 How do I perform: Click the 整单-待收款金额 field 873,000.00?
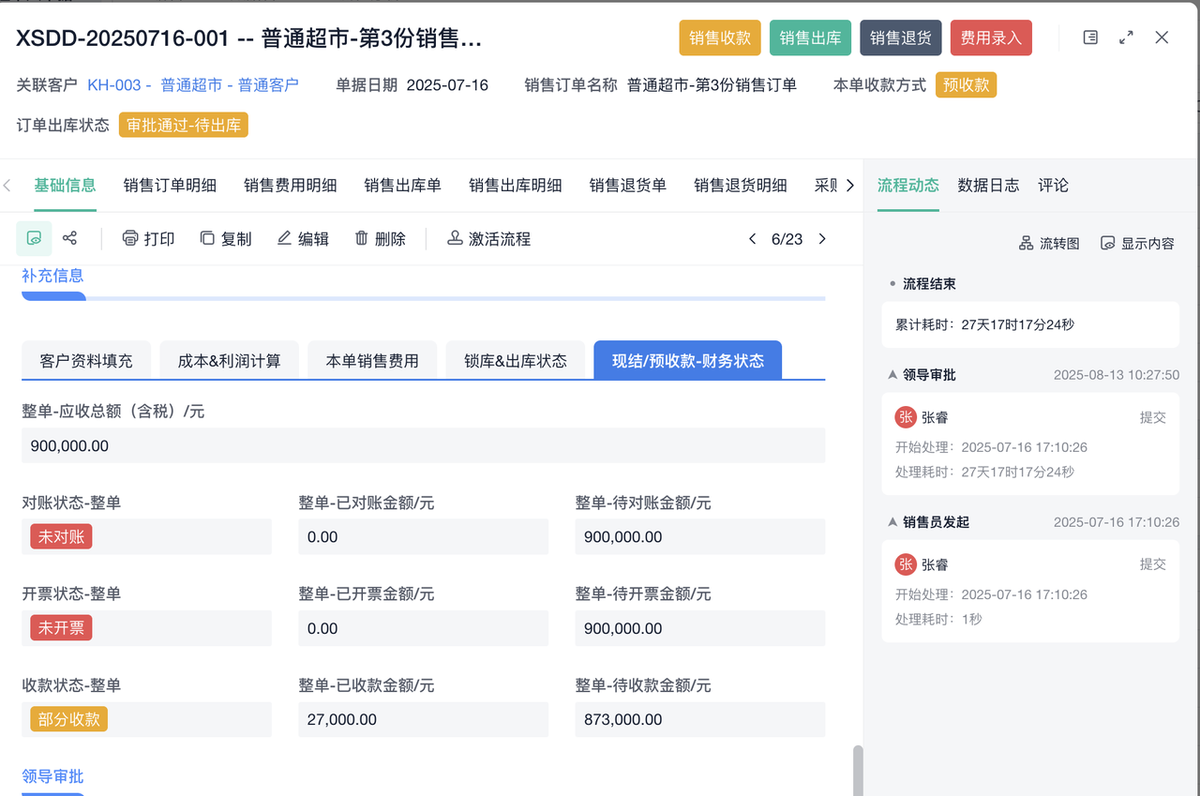point(700,719)
